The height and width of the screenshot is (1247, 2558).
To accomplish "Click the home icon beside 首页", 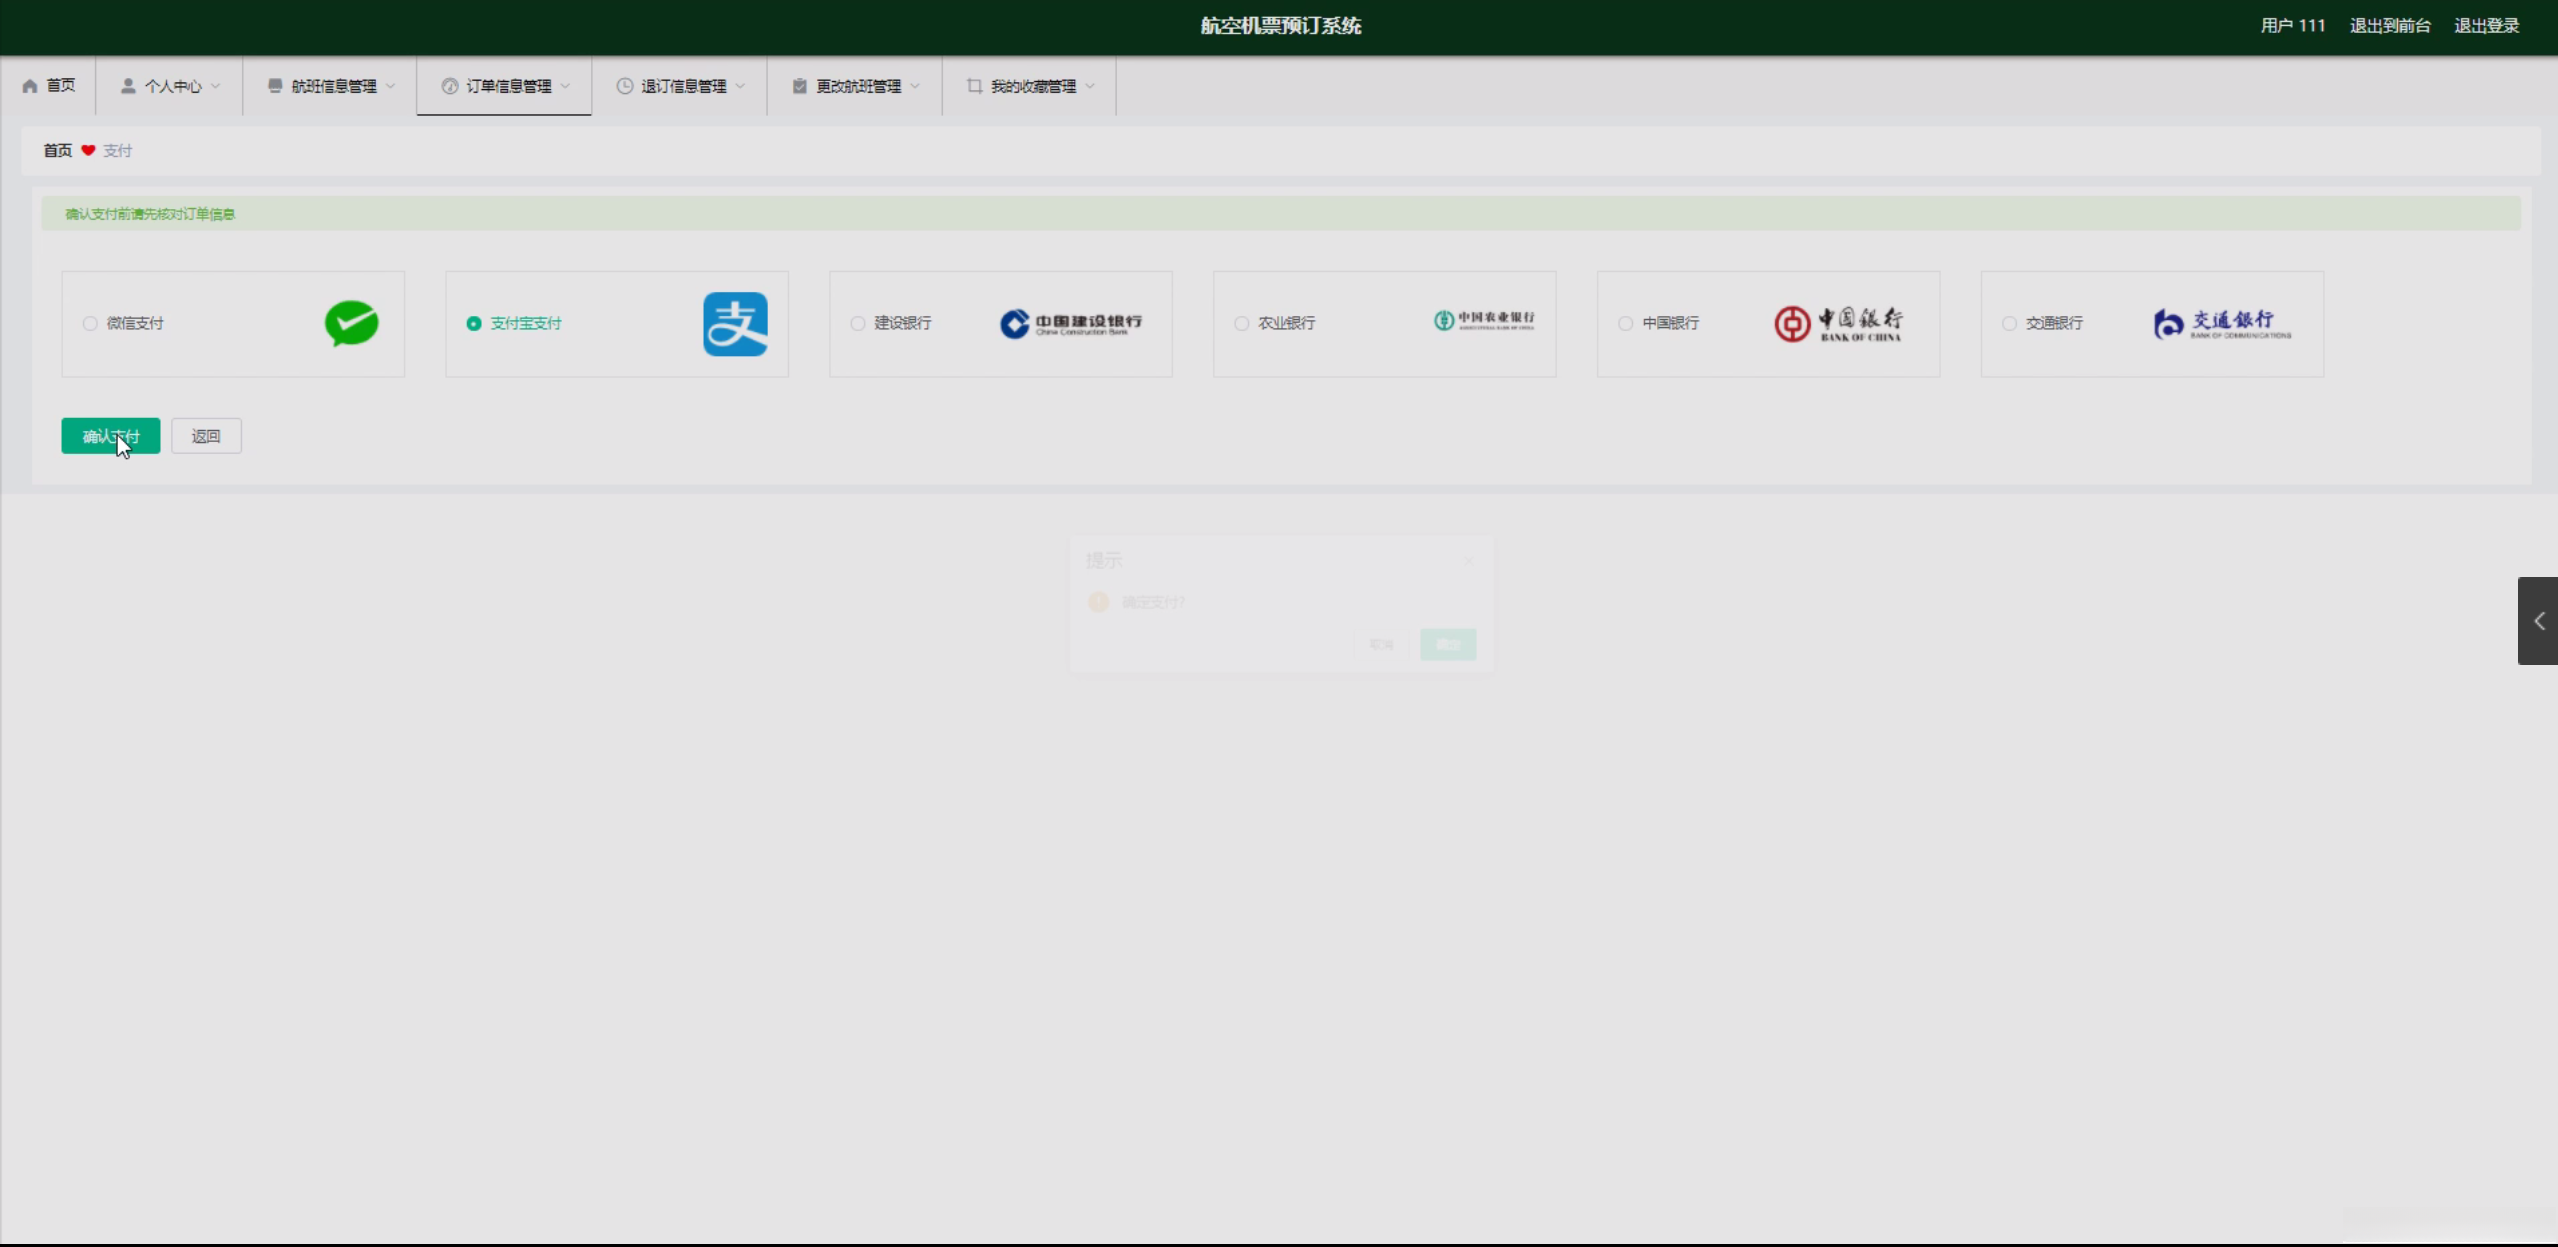I will coord(30,86).
